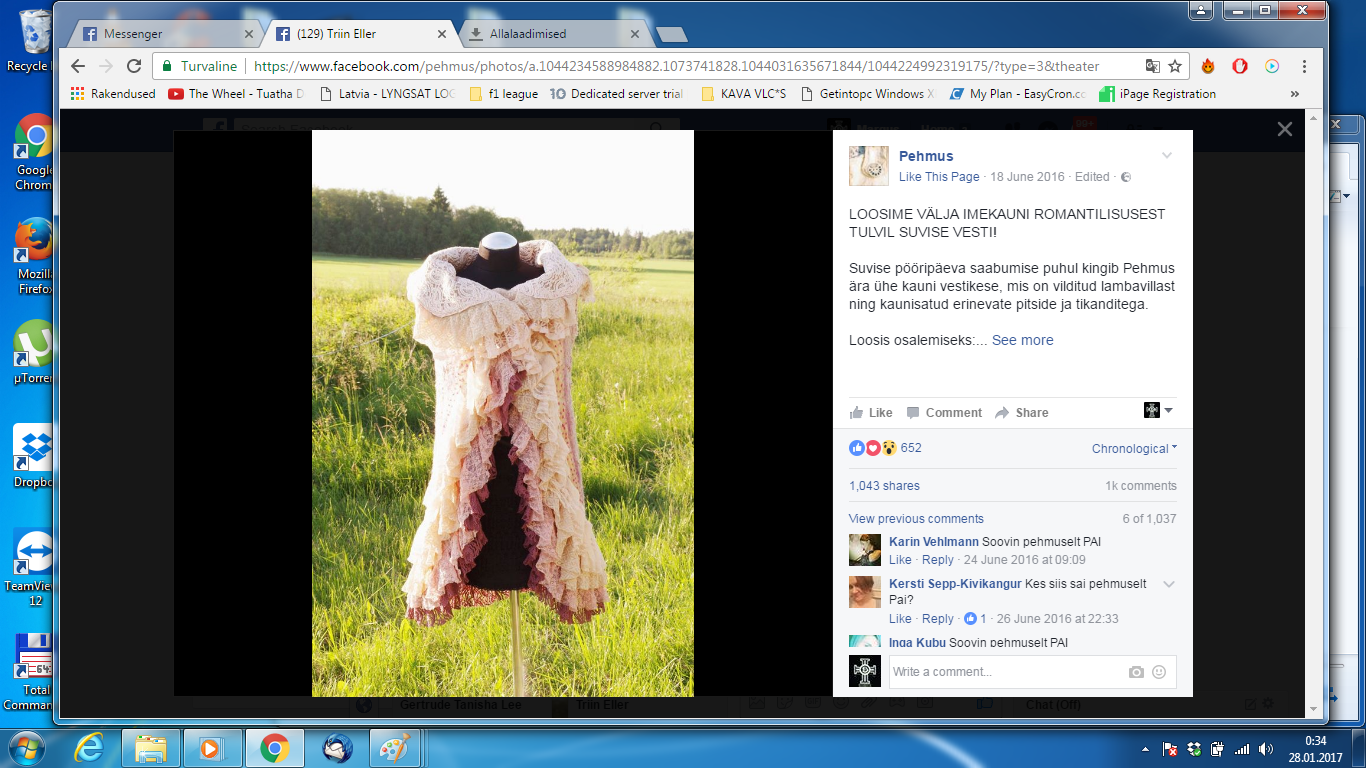Reply to Kersti Sepp-Kivikangur's comment

click(938, 619)
